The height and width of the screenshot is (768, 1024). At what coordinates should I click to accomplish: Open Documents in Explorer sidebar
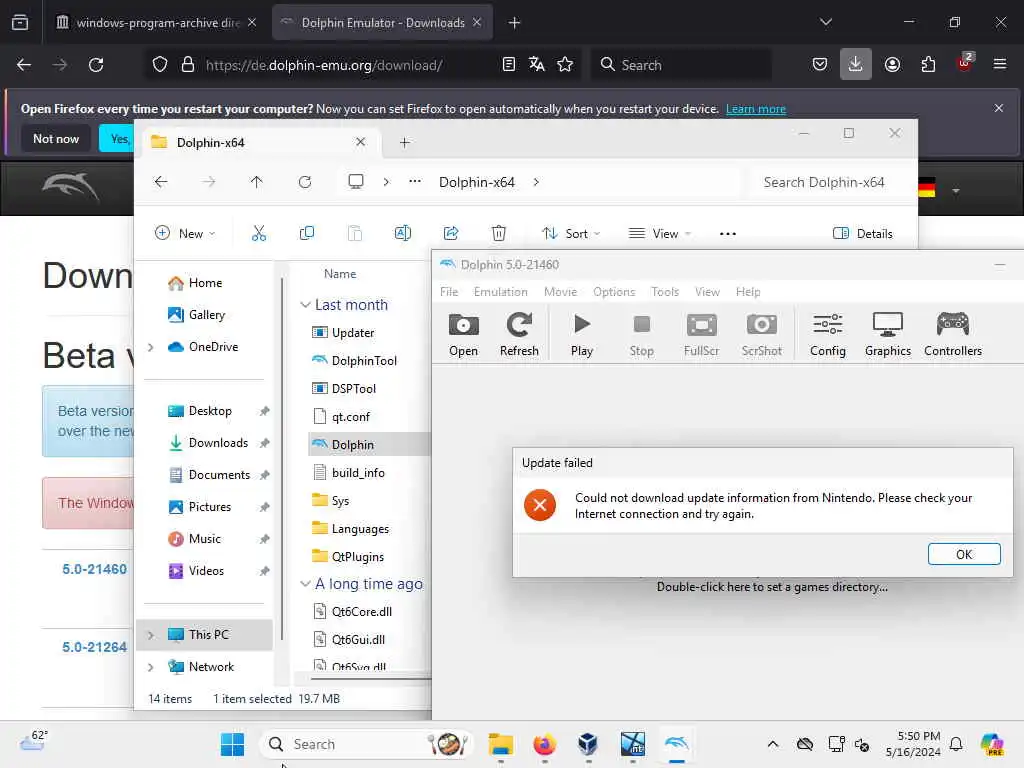coord(219,475)
